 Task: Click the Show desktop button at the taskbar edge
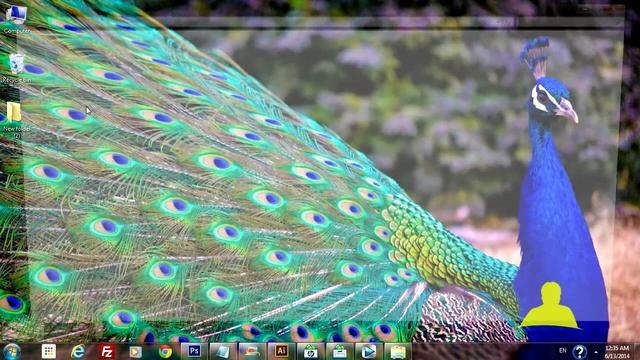tap(637, 351)
